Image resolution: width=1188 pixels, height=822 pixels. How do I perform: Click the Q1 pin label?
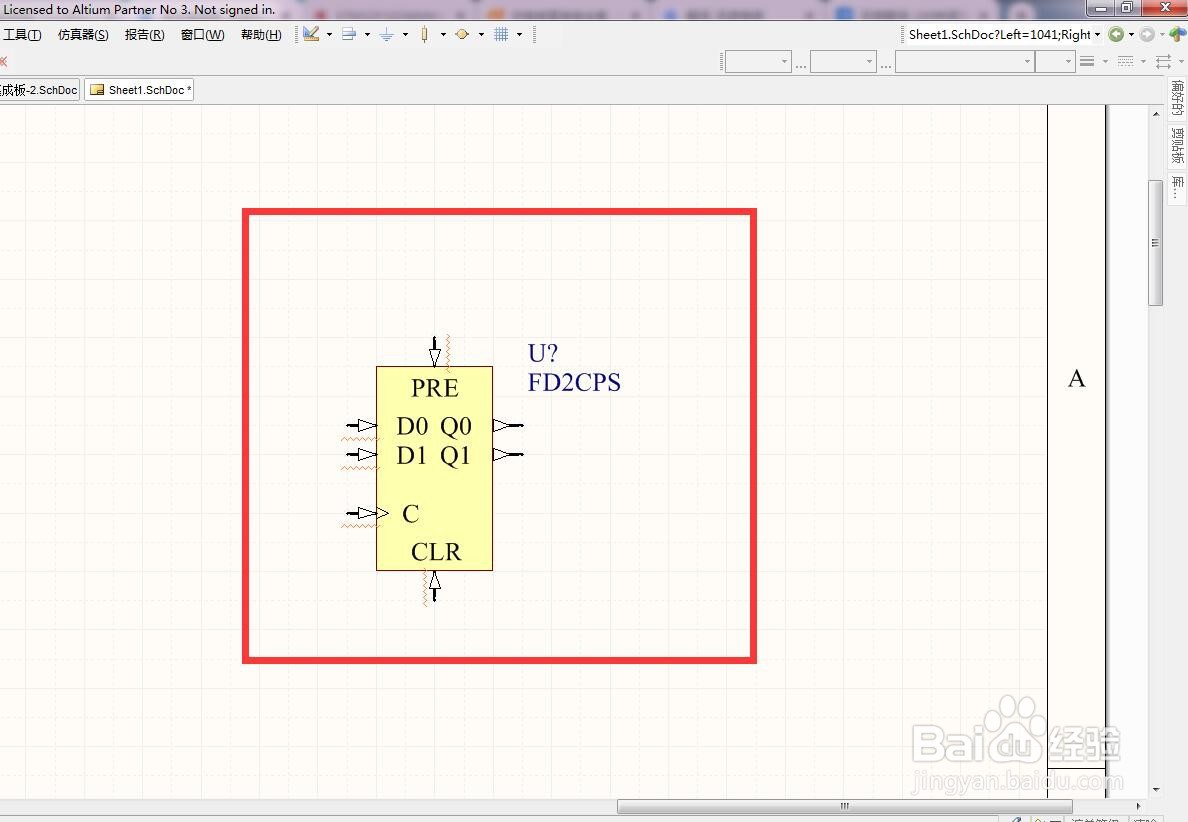coord(455,456)
